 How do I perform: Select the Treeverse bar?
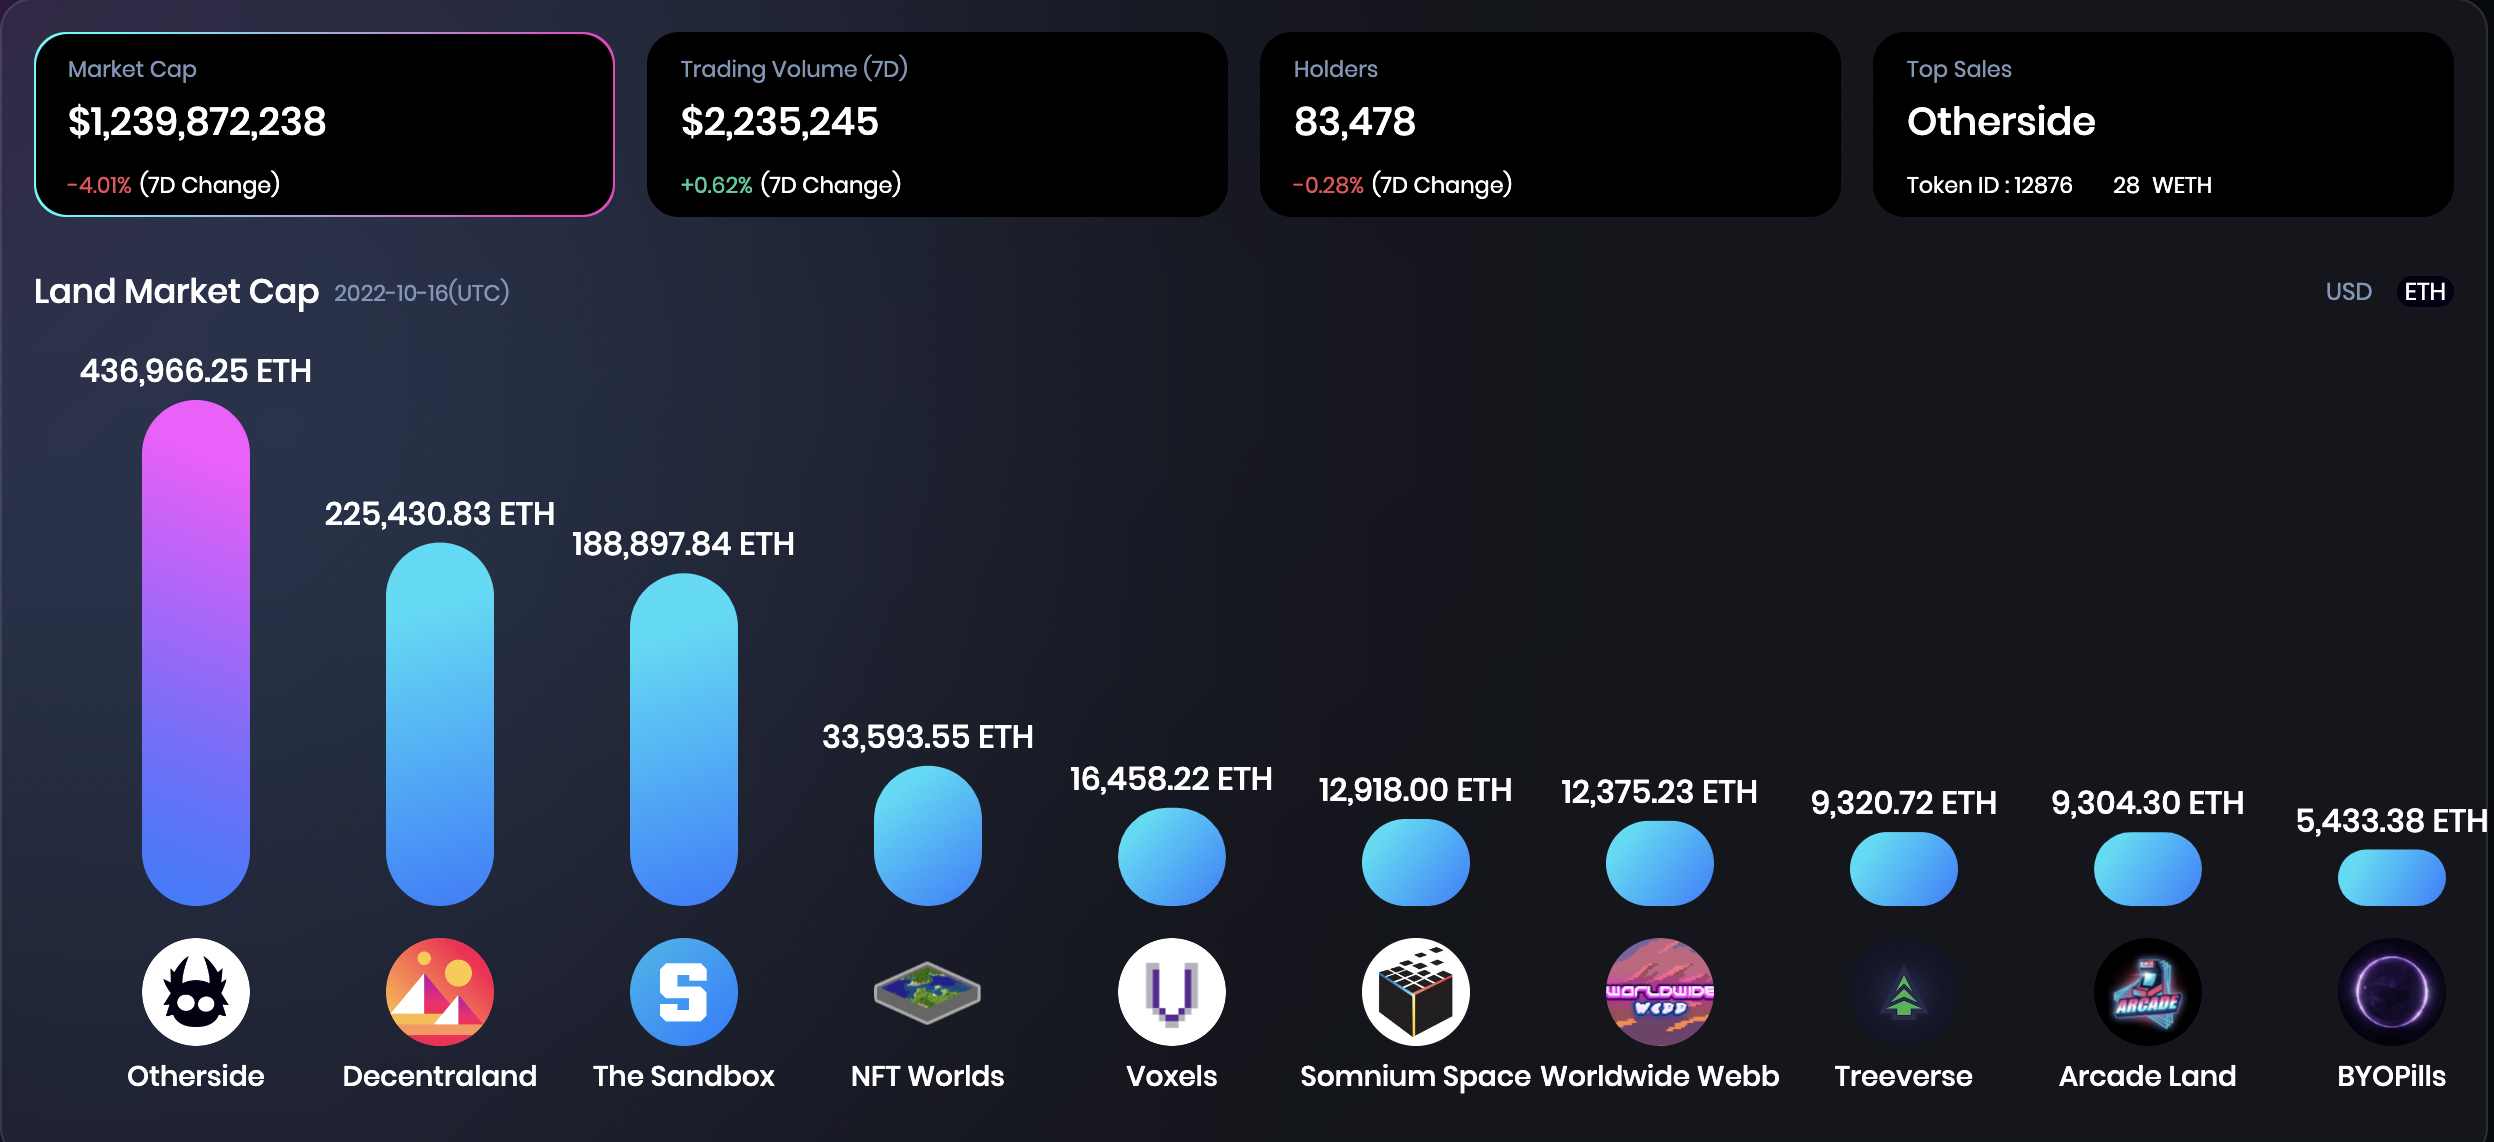[1904, 869]
